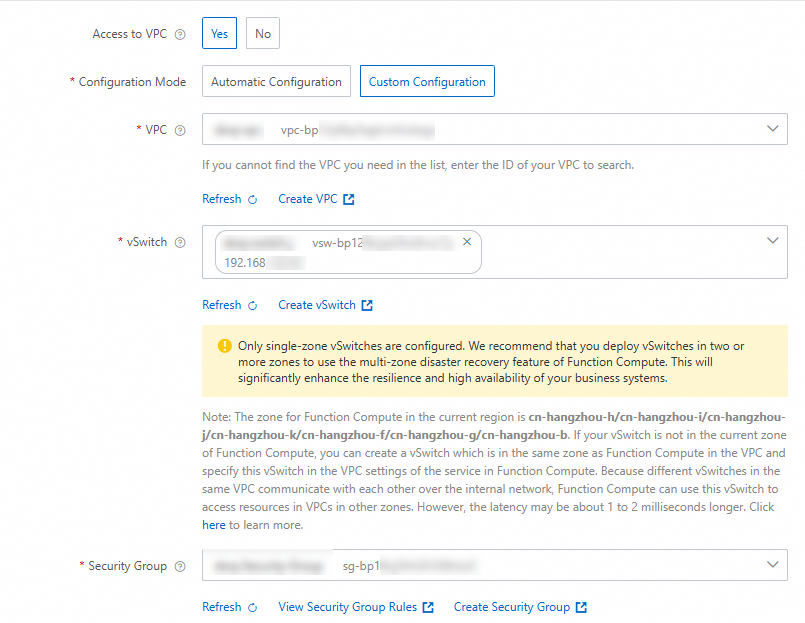Viewport: 805px width, 623px height.
Task: Click Refresh link under vSwitch field
Action: (222, 305)
